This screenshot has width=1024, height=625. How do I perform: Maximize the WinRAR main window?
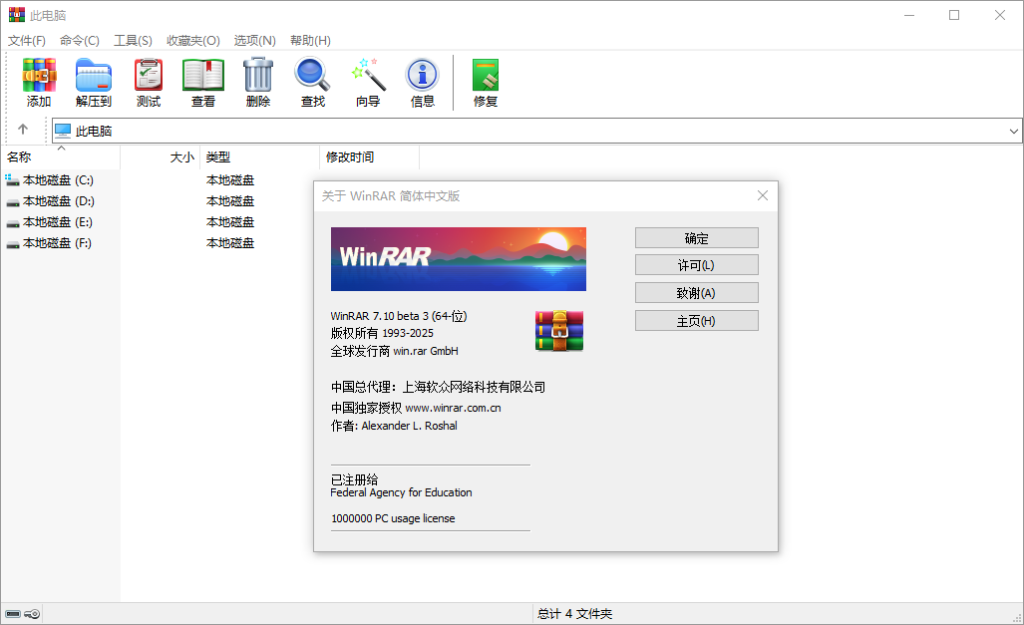click(x=954, y=15)
